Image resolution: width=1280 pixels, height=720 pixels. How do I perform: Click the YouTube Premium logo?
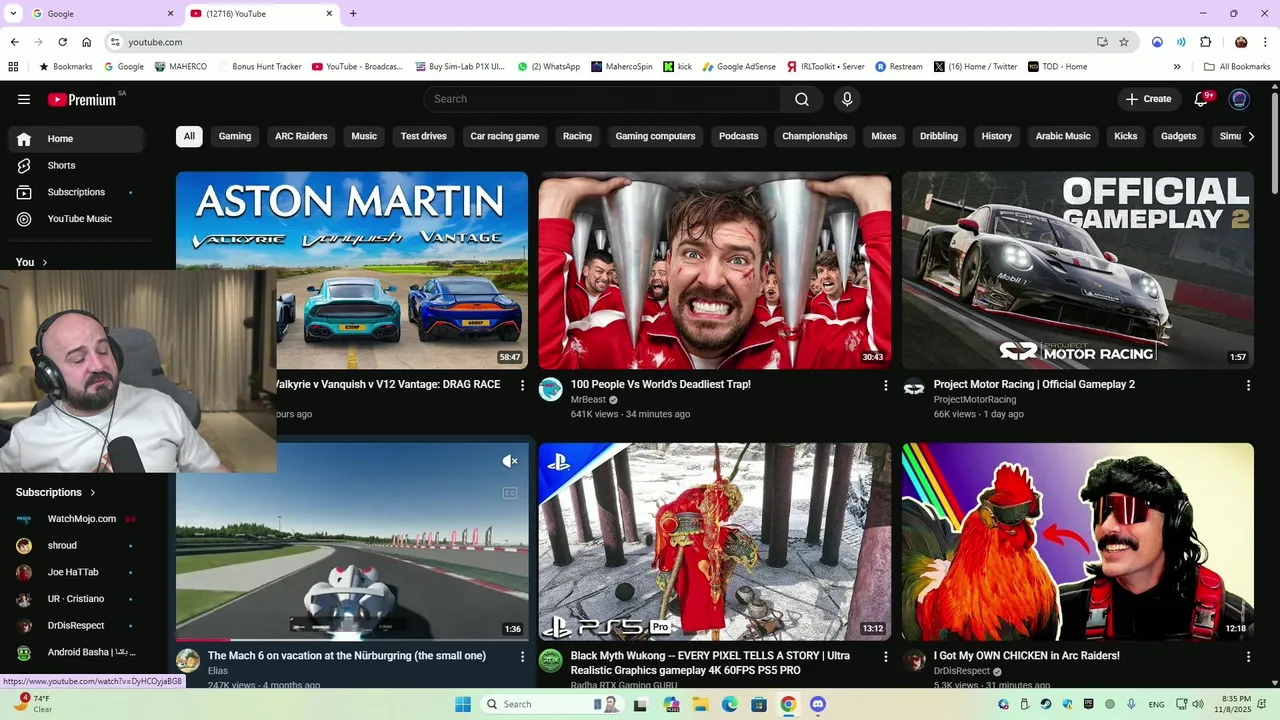tap(82, 99)
